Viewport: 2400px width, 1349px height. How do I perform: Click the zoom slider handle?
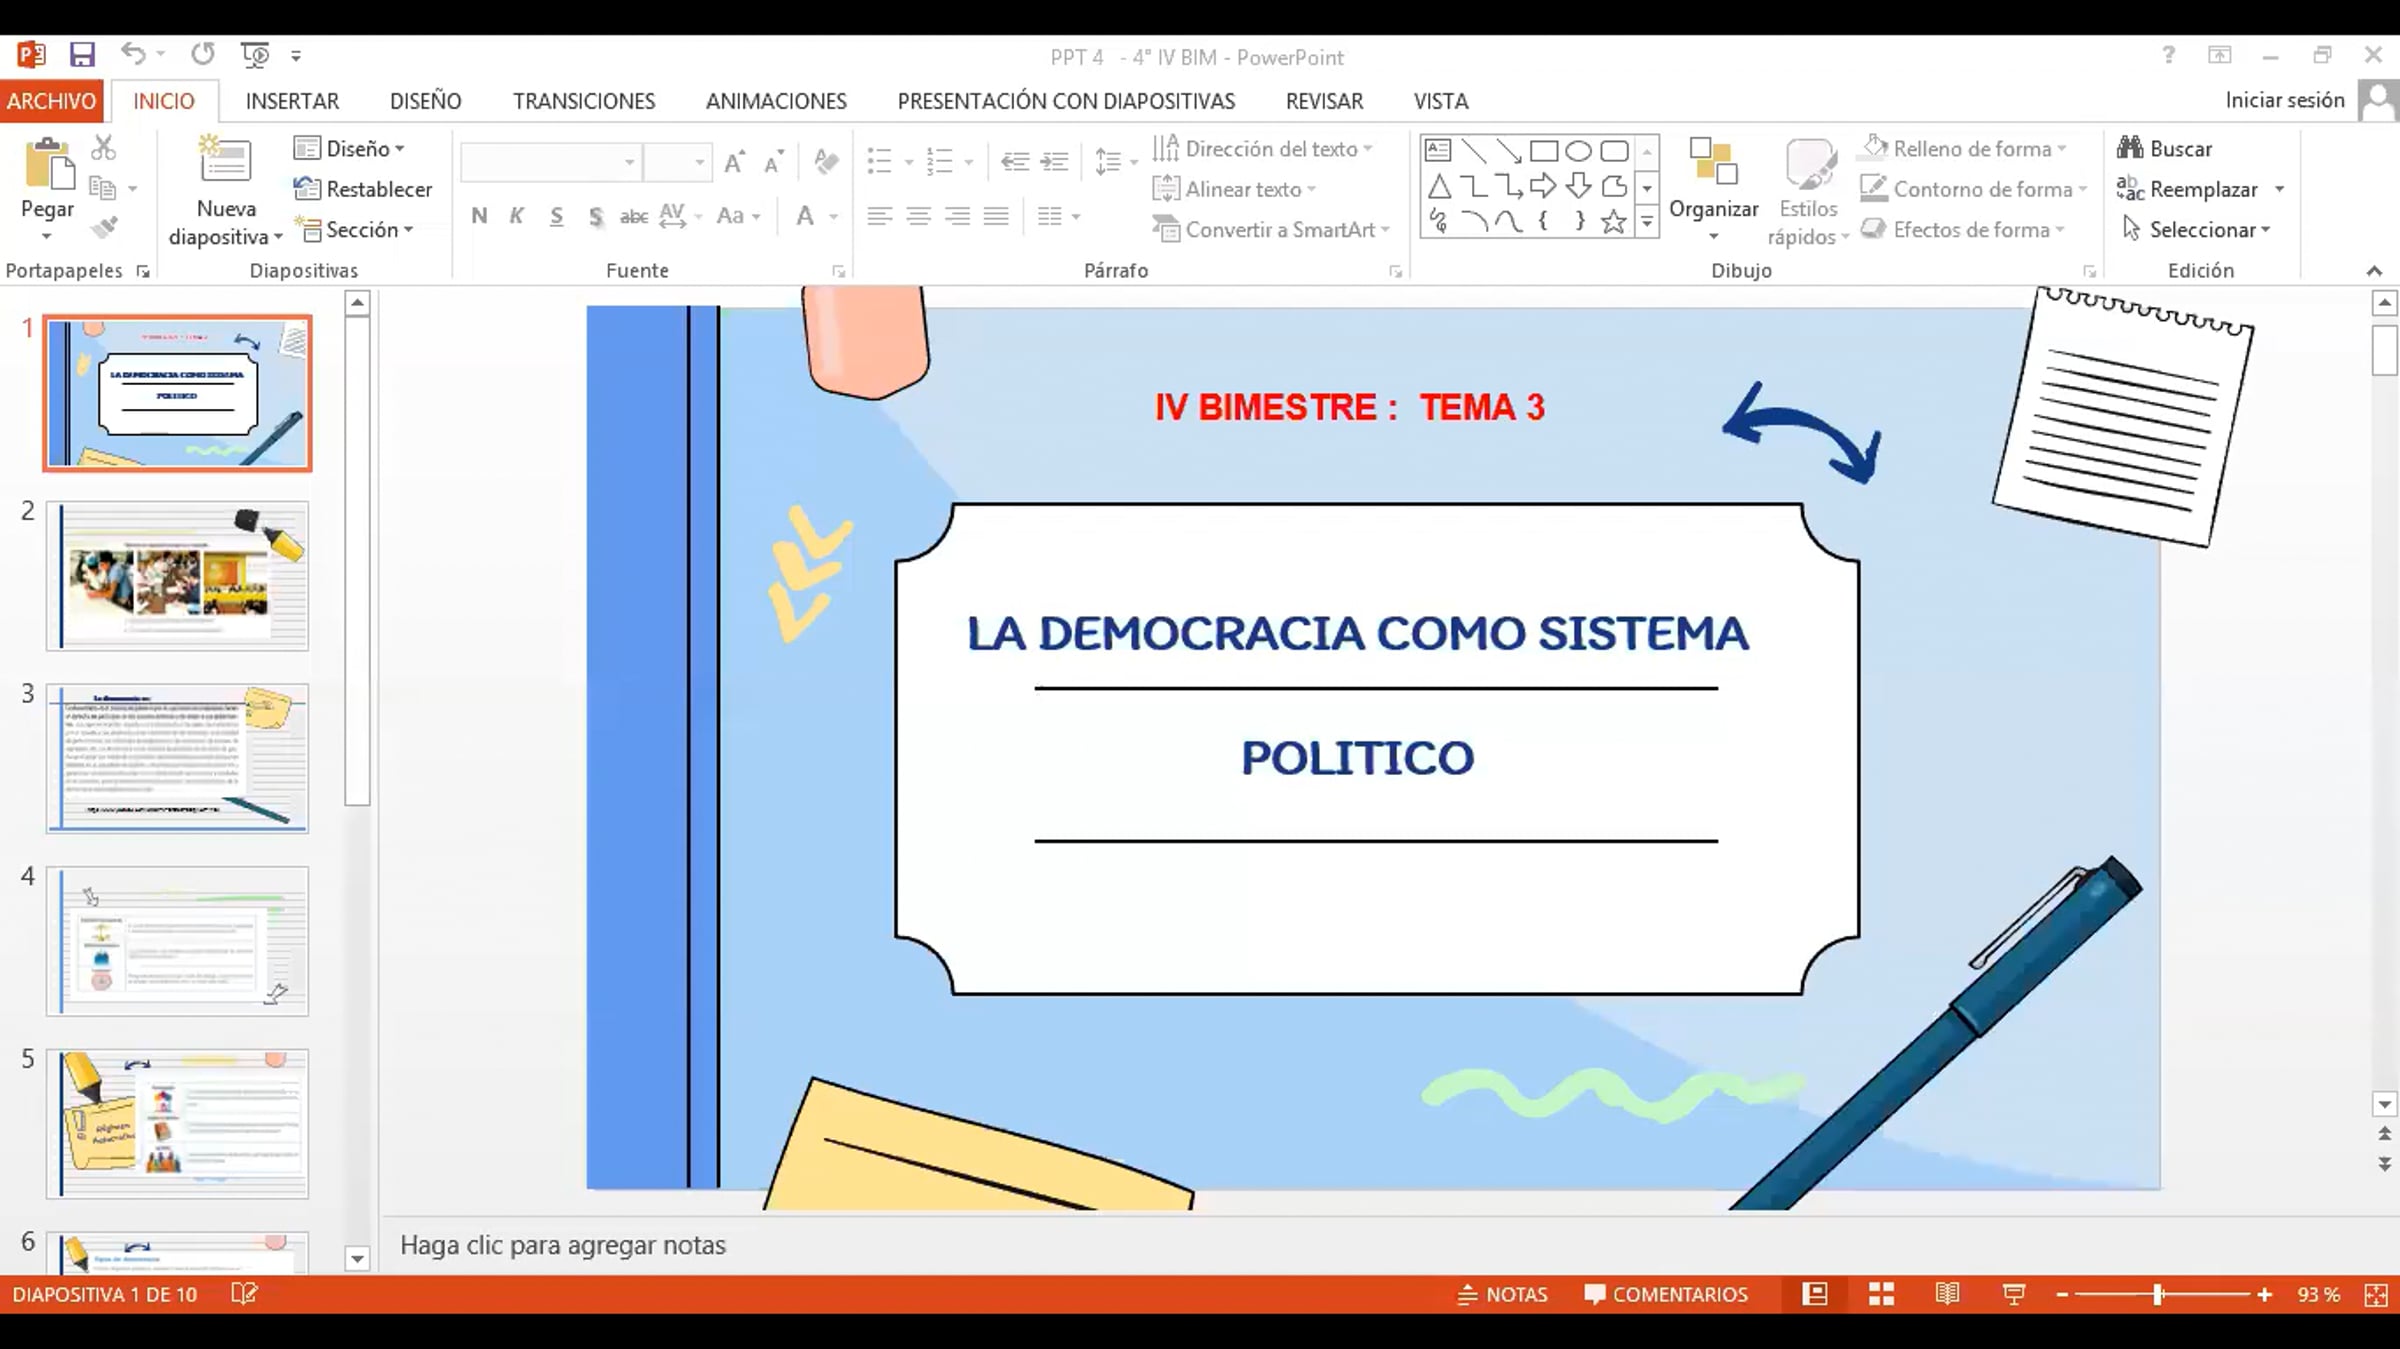coord(2158,1294)
